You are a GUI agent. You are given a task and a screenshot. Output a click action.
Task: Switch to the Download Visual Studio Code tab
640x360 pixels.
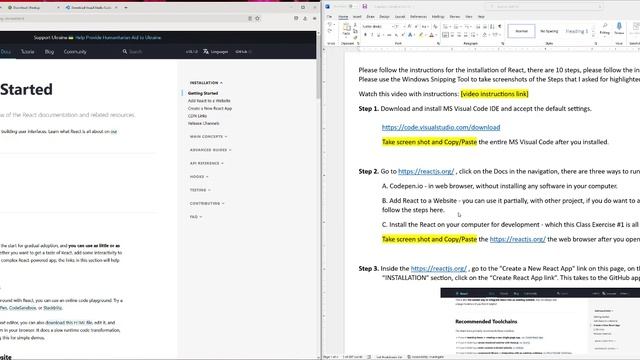coord(91,7)
